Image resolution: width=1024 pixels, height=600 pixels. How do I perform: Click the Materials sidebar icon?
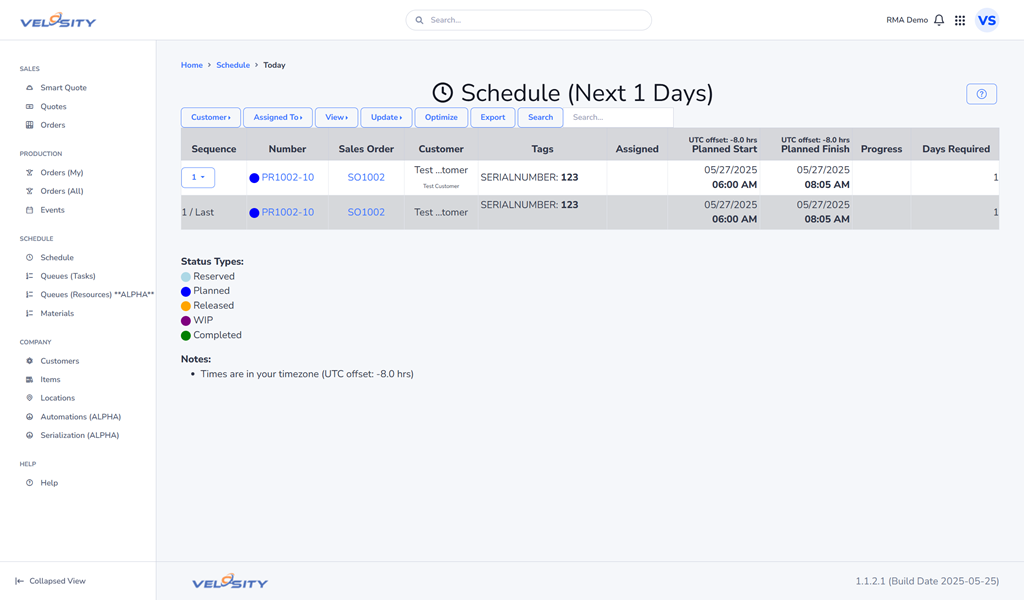point(29,314)
